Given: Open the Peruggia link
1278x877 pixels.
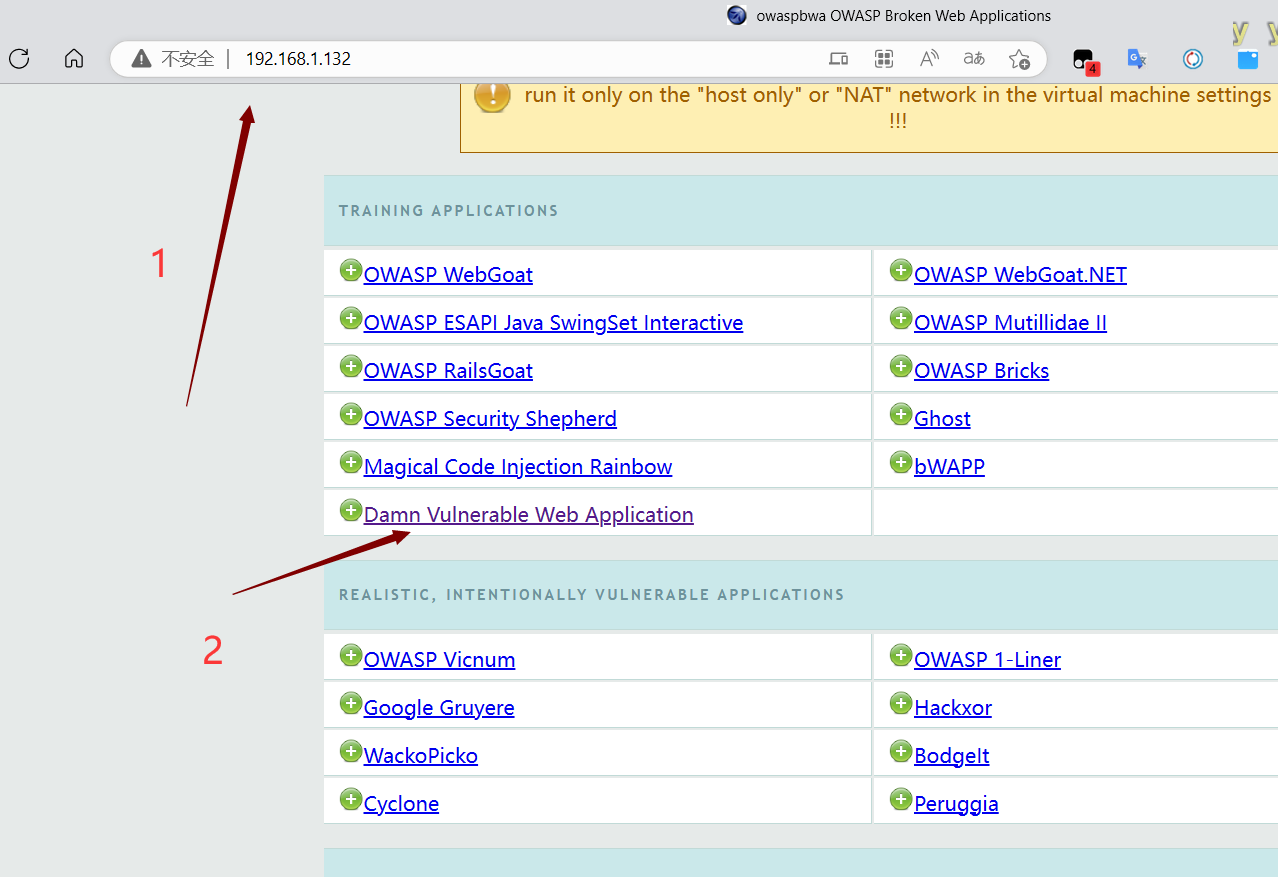Looking at the screenshot, I should [x=956, y=804].
